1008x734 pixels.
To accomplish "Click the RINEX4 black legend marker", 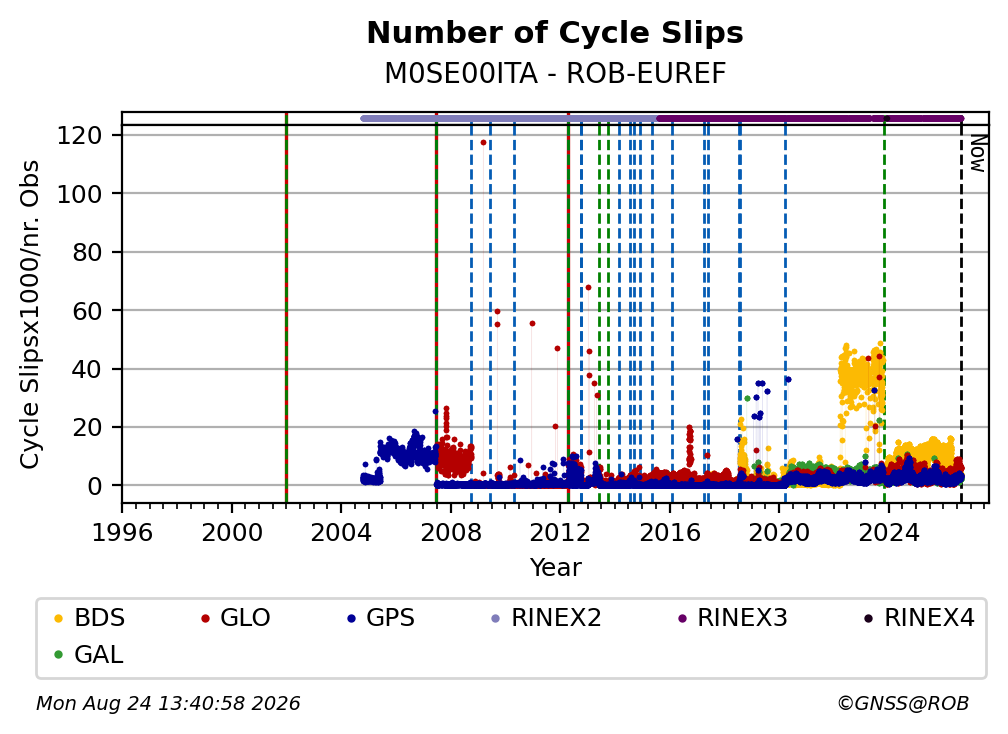I will click(868, 618).
